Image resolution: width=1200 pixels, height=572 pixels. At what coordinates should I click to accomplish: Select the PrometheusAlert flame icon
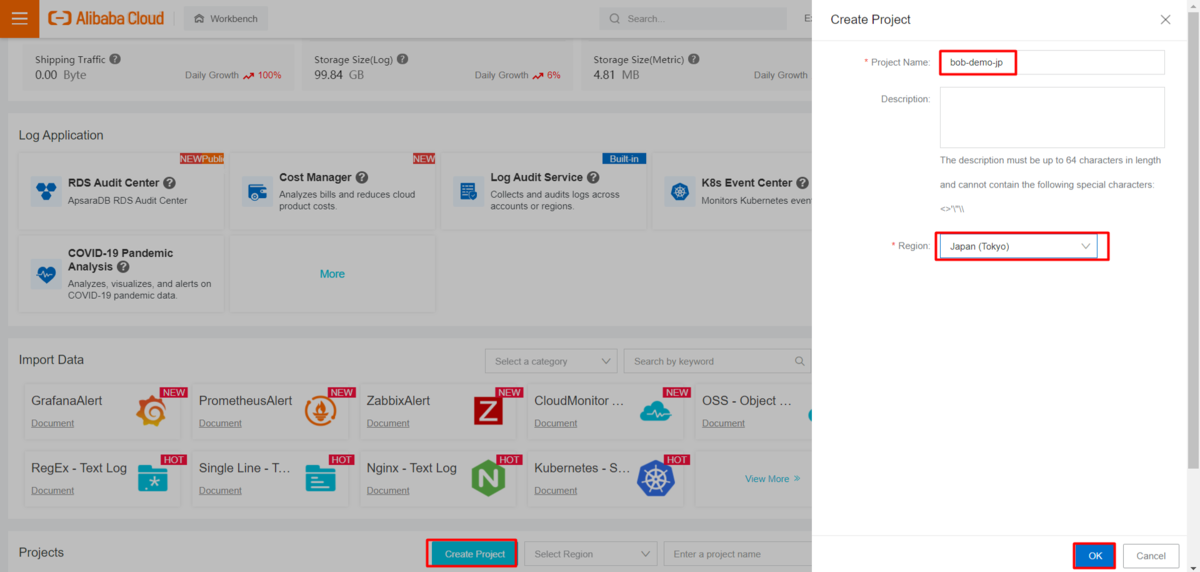(320, 410)
